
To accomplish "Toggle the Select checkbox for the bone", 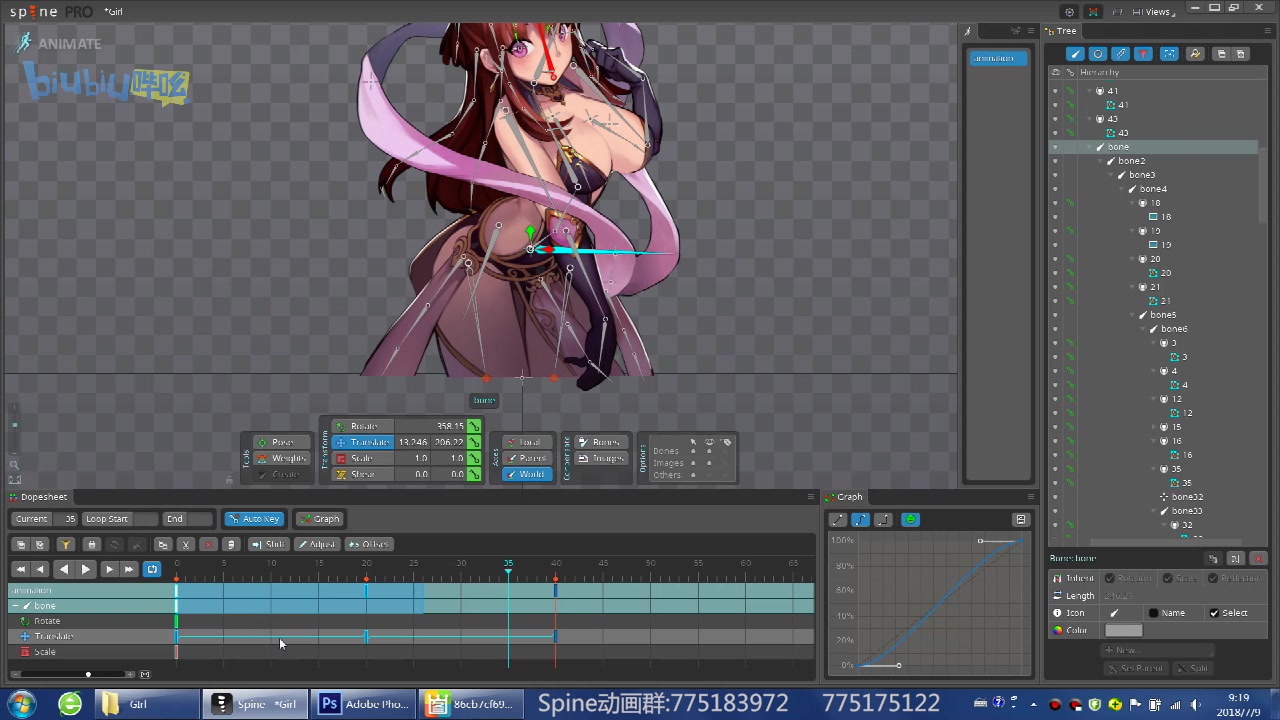I will click(x=1214, y=613).
